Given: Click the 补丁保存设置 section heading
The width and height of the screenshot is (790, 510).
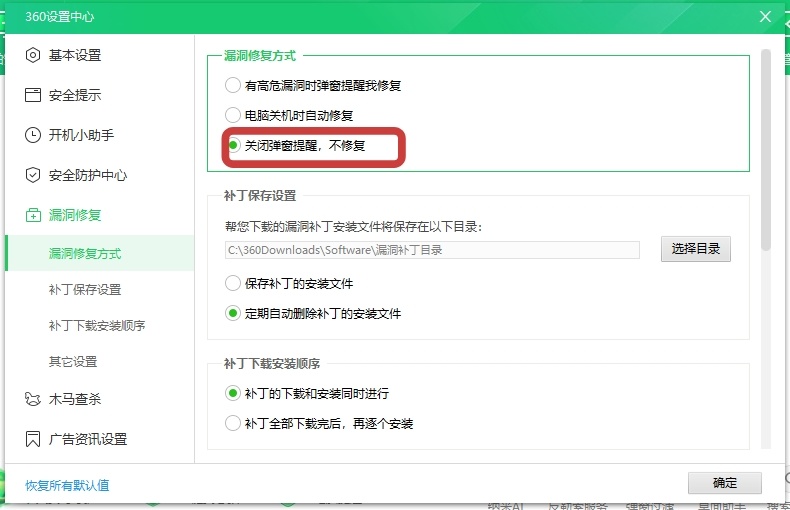Looking at the screenshot, I should tap(260, 196).
